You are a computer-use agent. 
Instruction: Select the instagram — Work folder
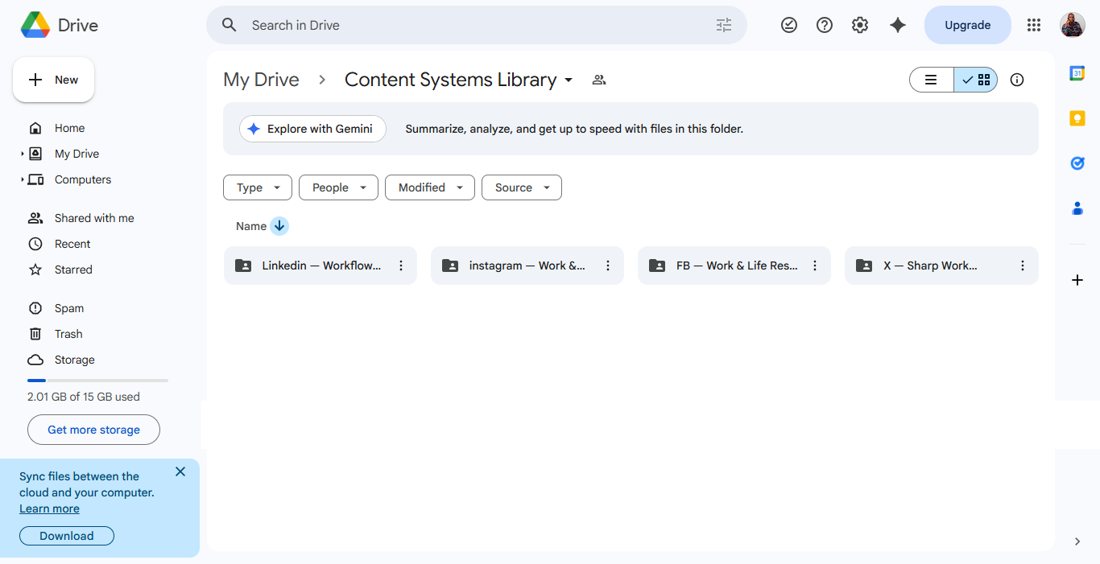point(527,266)
